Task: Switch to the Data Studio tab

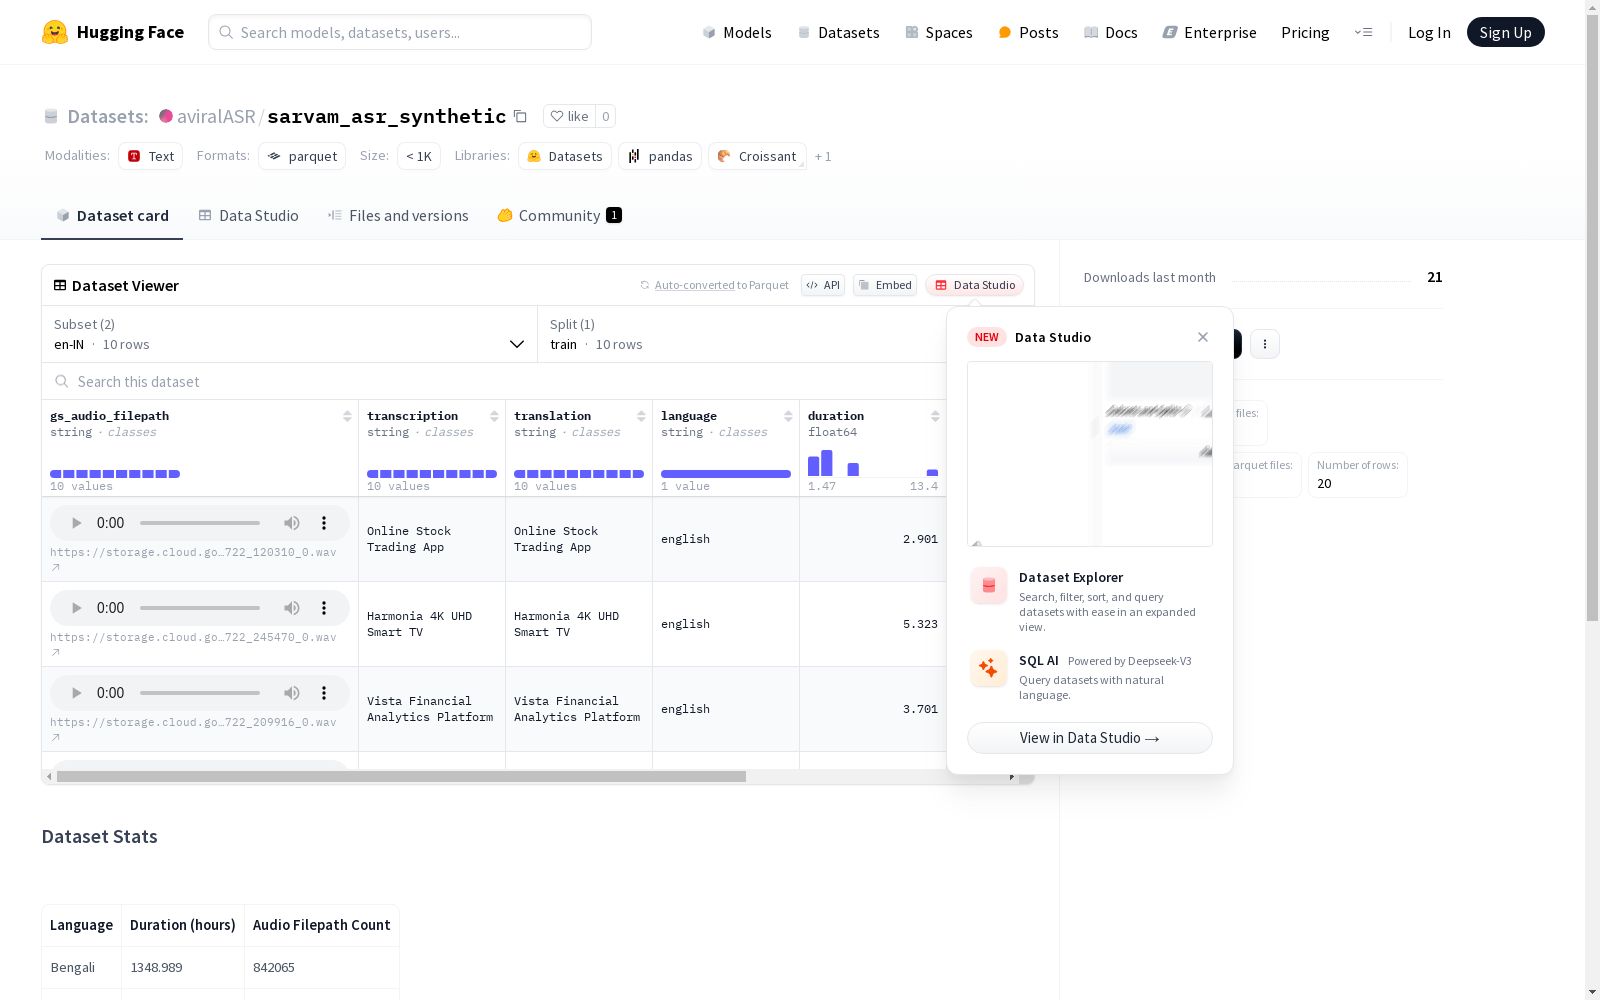Action: (248, 216)
